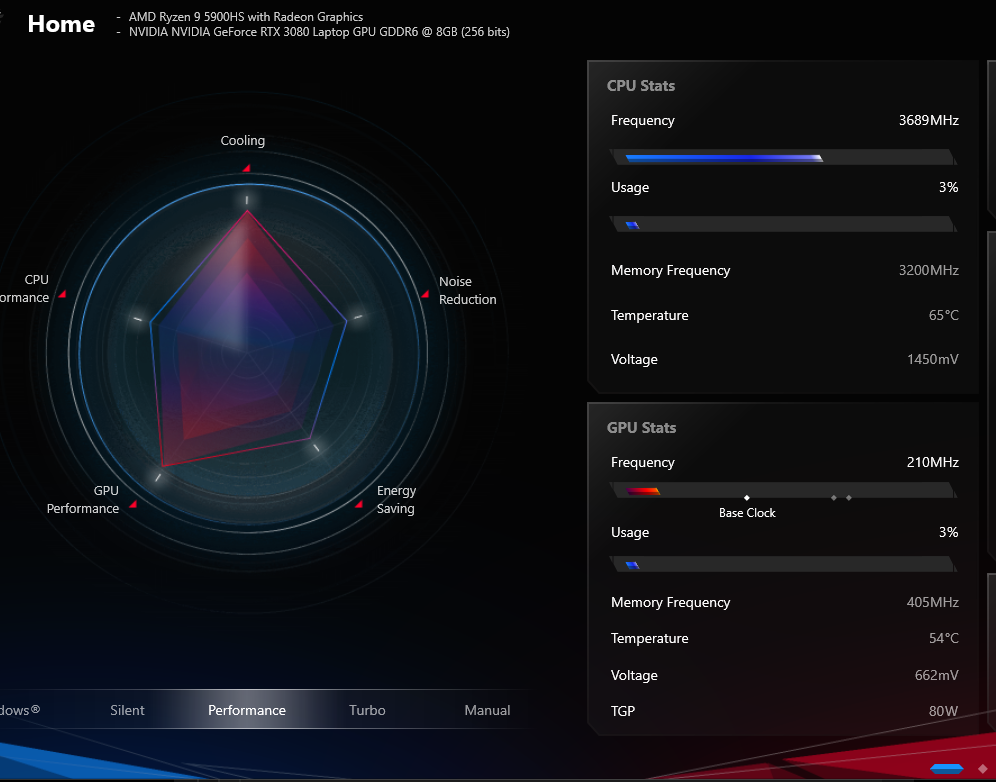Click the small diamond page indicator
996x782 pixels.
coord(982,768)
